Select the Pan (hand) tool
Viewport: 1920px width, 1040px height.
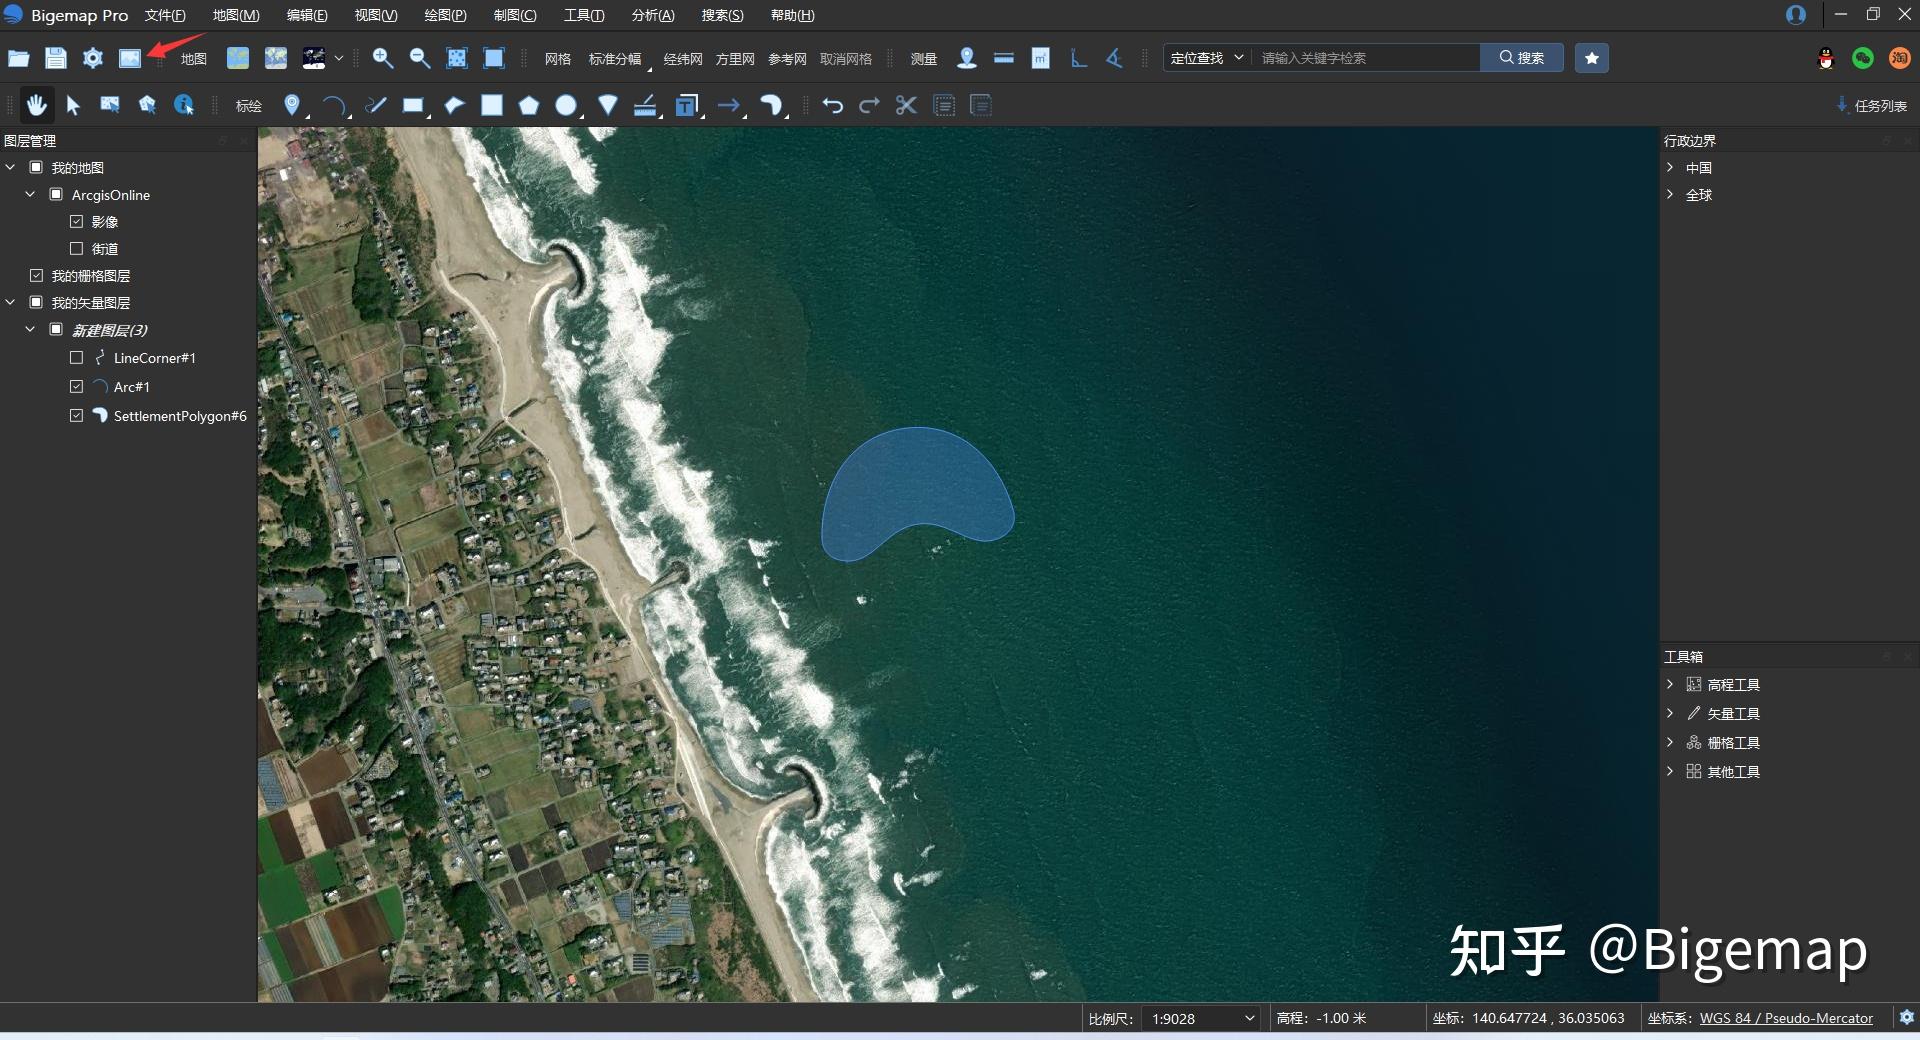[x=36, y=105]
